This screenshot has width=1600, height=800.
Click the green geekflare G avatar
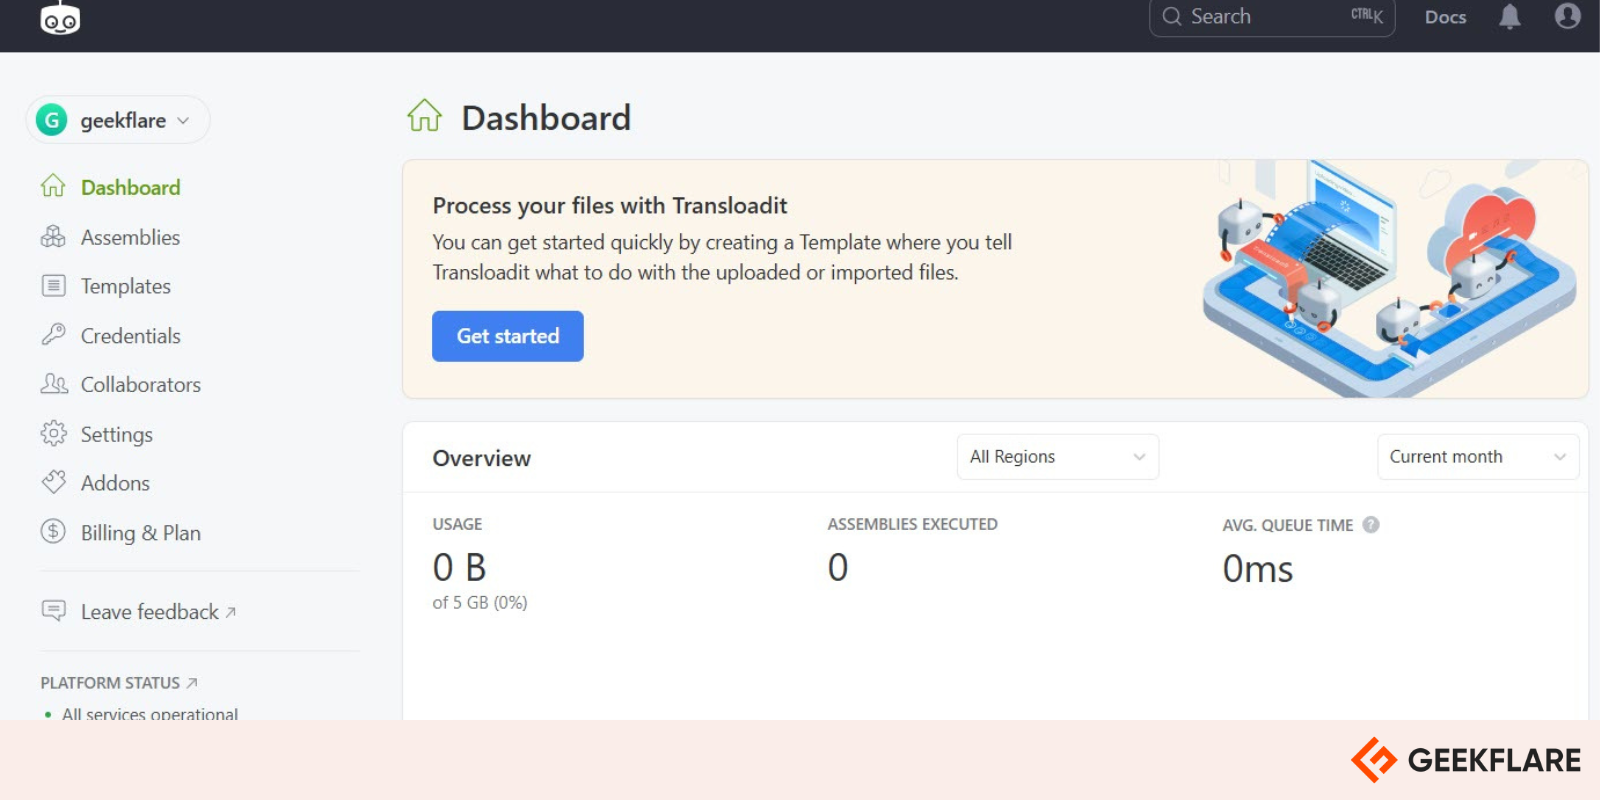coord(51,120)
